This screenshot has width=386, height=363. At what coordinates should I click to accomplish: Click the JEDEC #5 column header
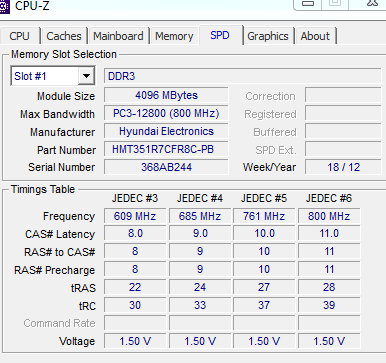(x=264, y=198)
